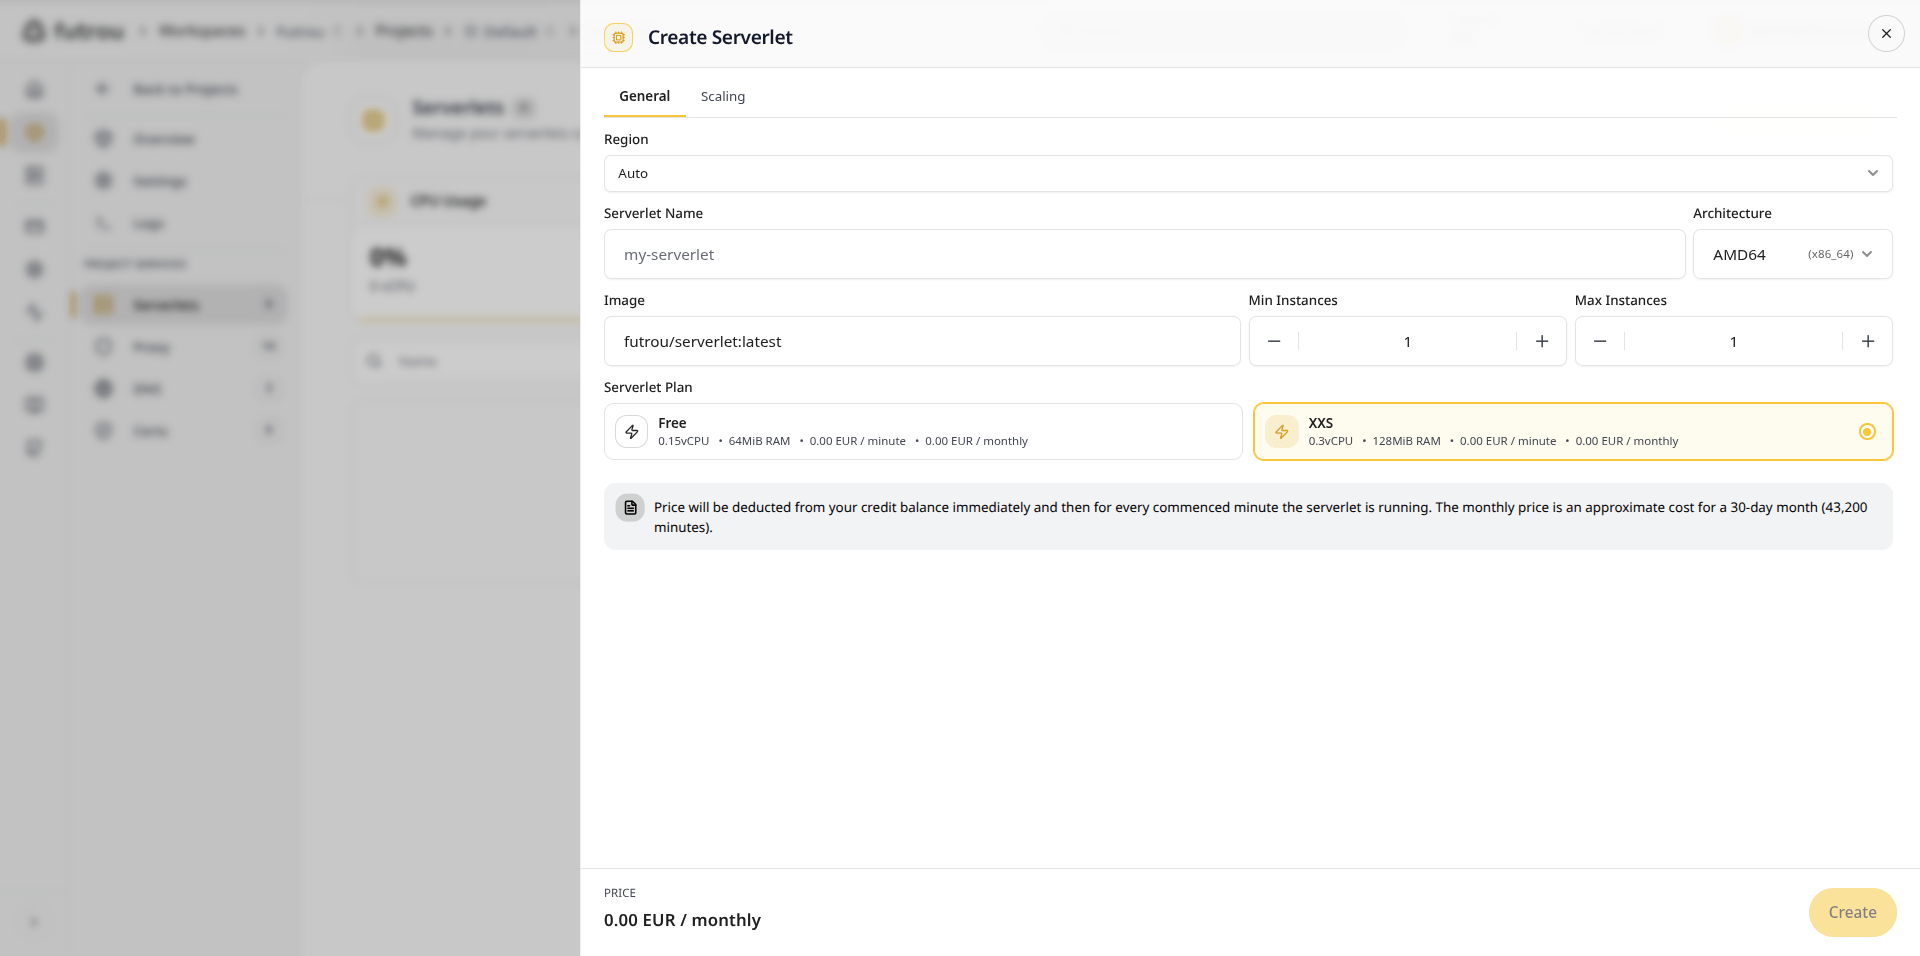
Task: Open the Architecture AMD64 dropdown
Action: coord(1792,255)
